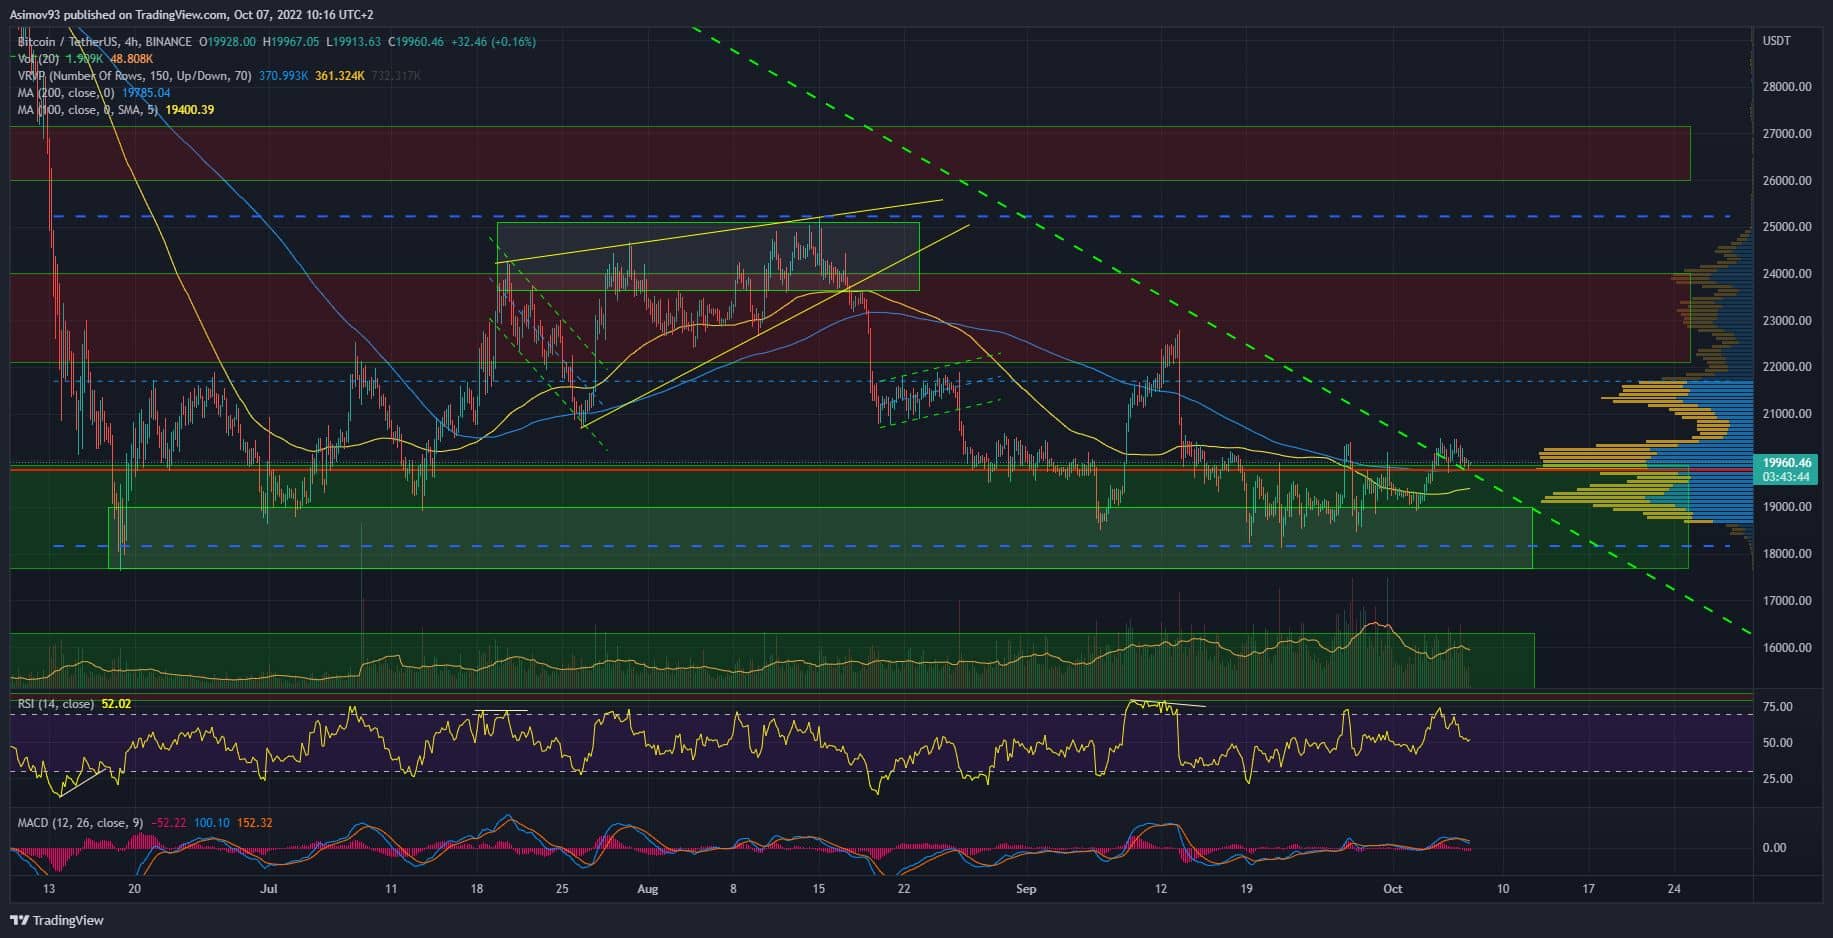Click the 17000.00 price axis label
The image size is (1833, 938).
point(1786,601)
